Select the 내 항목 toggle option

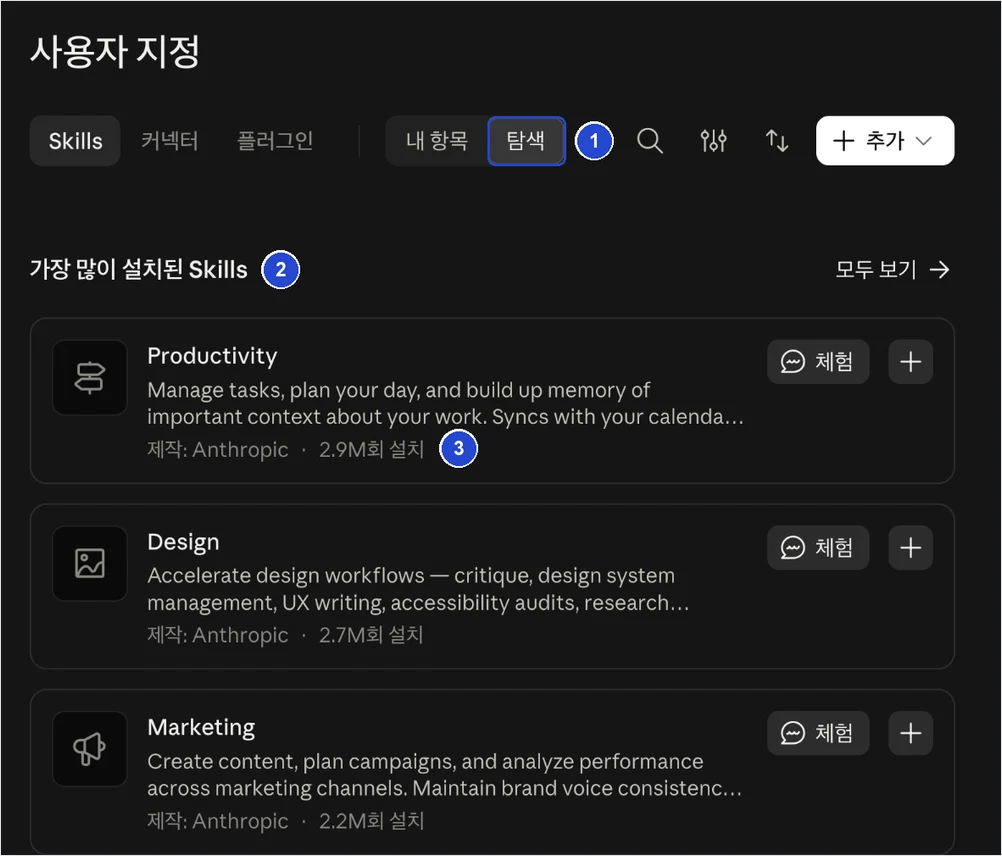tap(437, 141)
